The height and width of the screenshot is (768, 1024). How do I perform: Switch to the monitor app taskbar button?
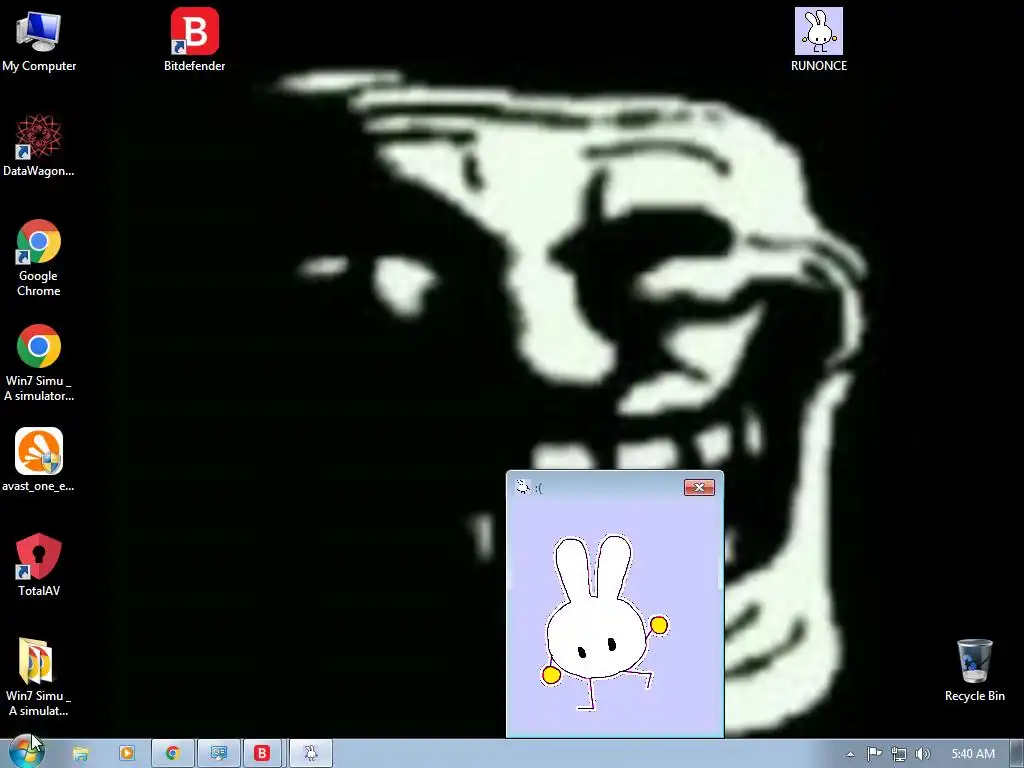[x=219, y=754]
